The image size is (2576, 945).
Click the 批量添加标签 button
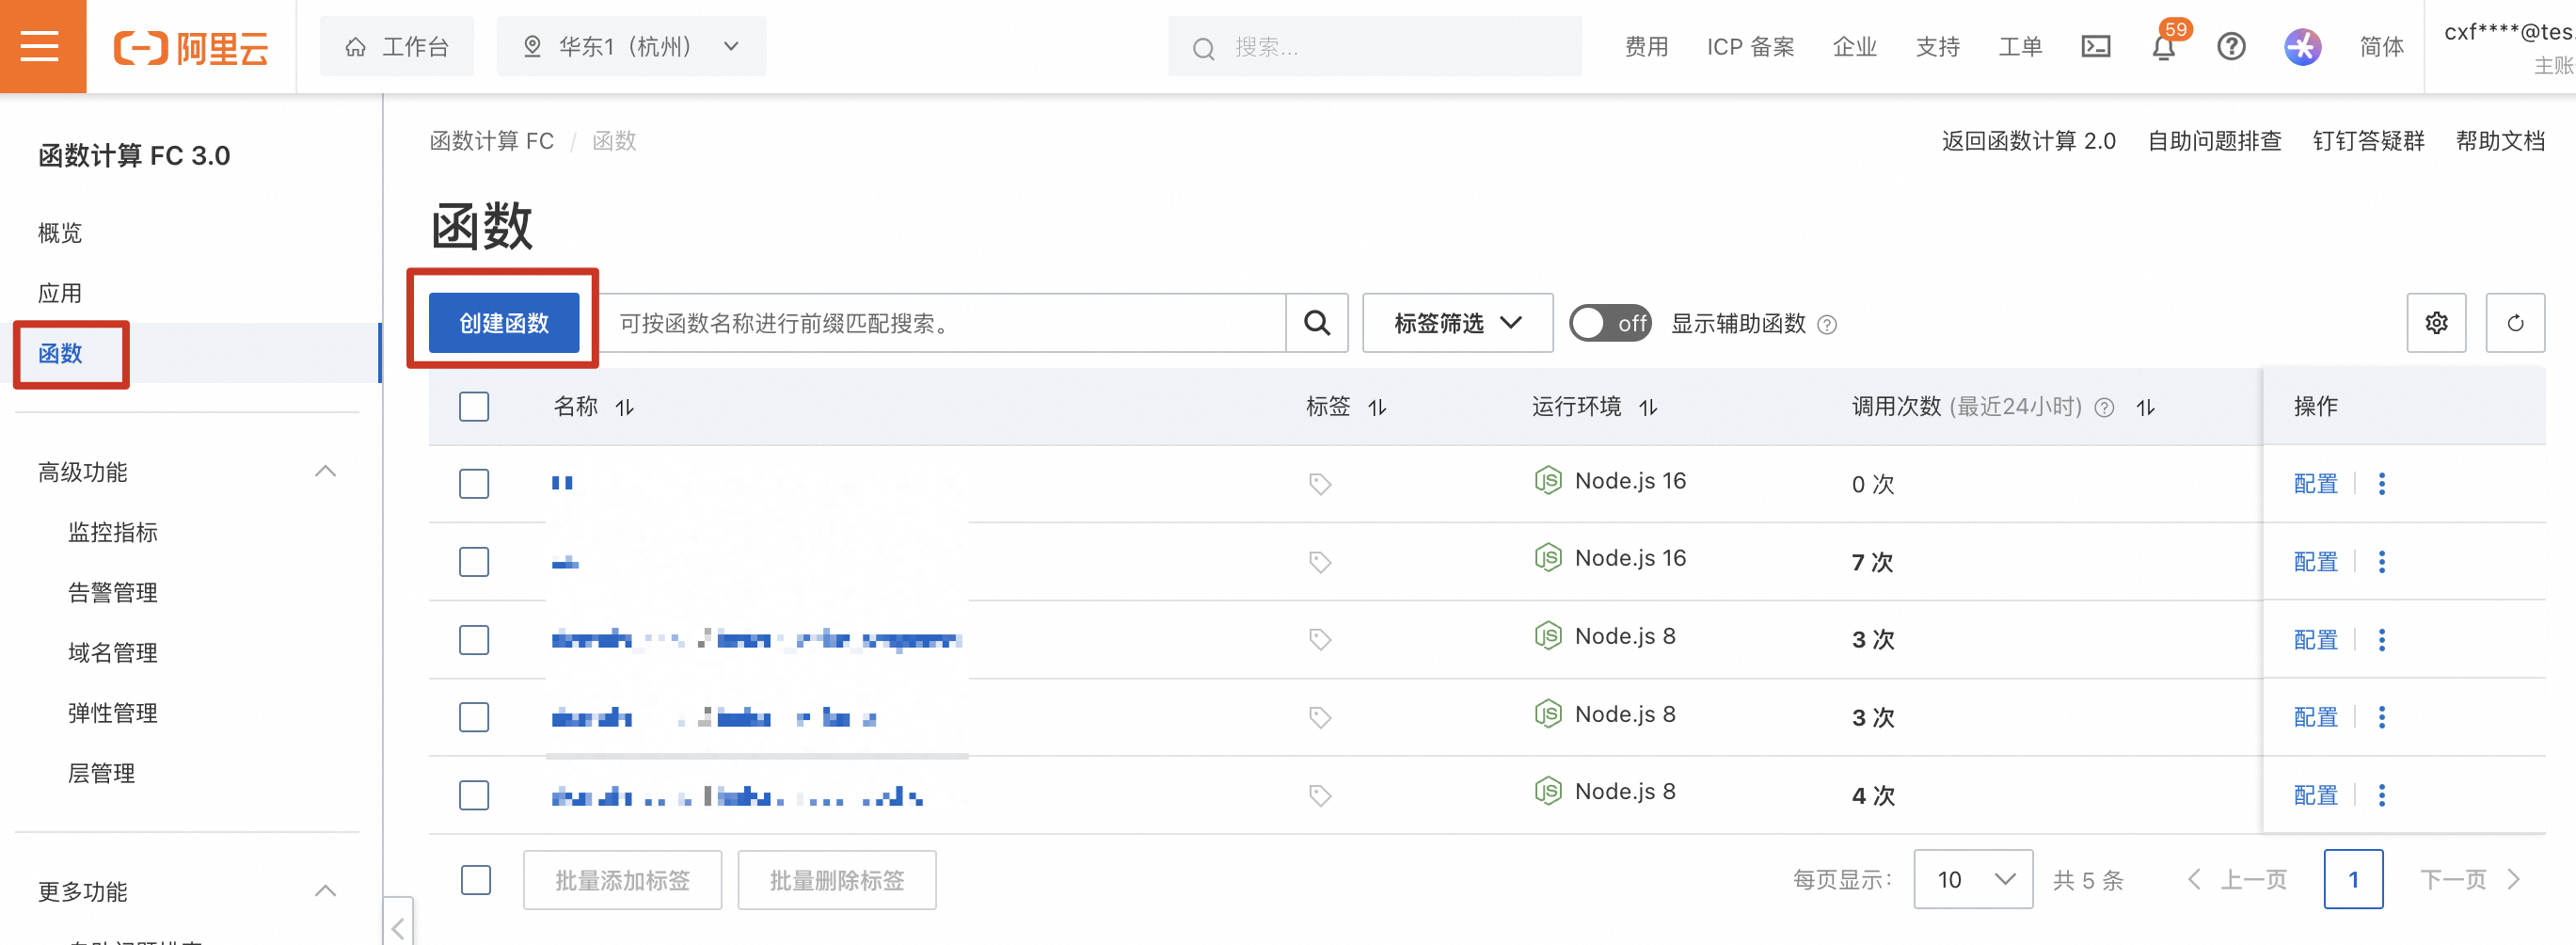pyautogui.click(x=622, y=880)
